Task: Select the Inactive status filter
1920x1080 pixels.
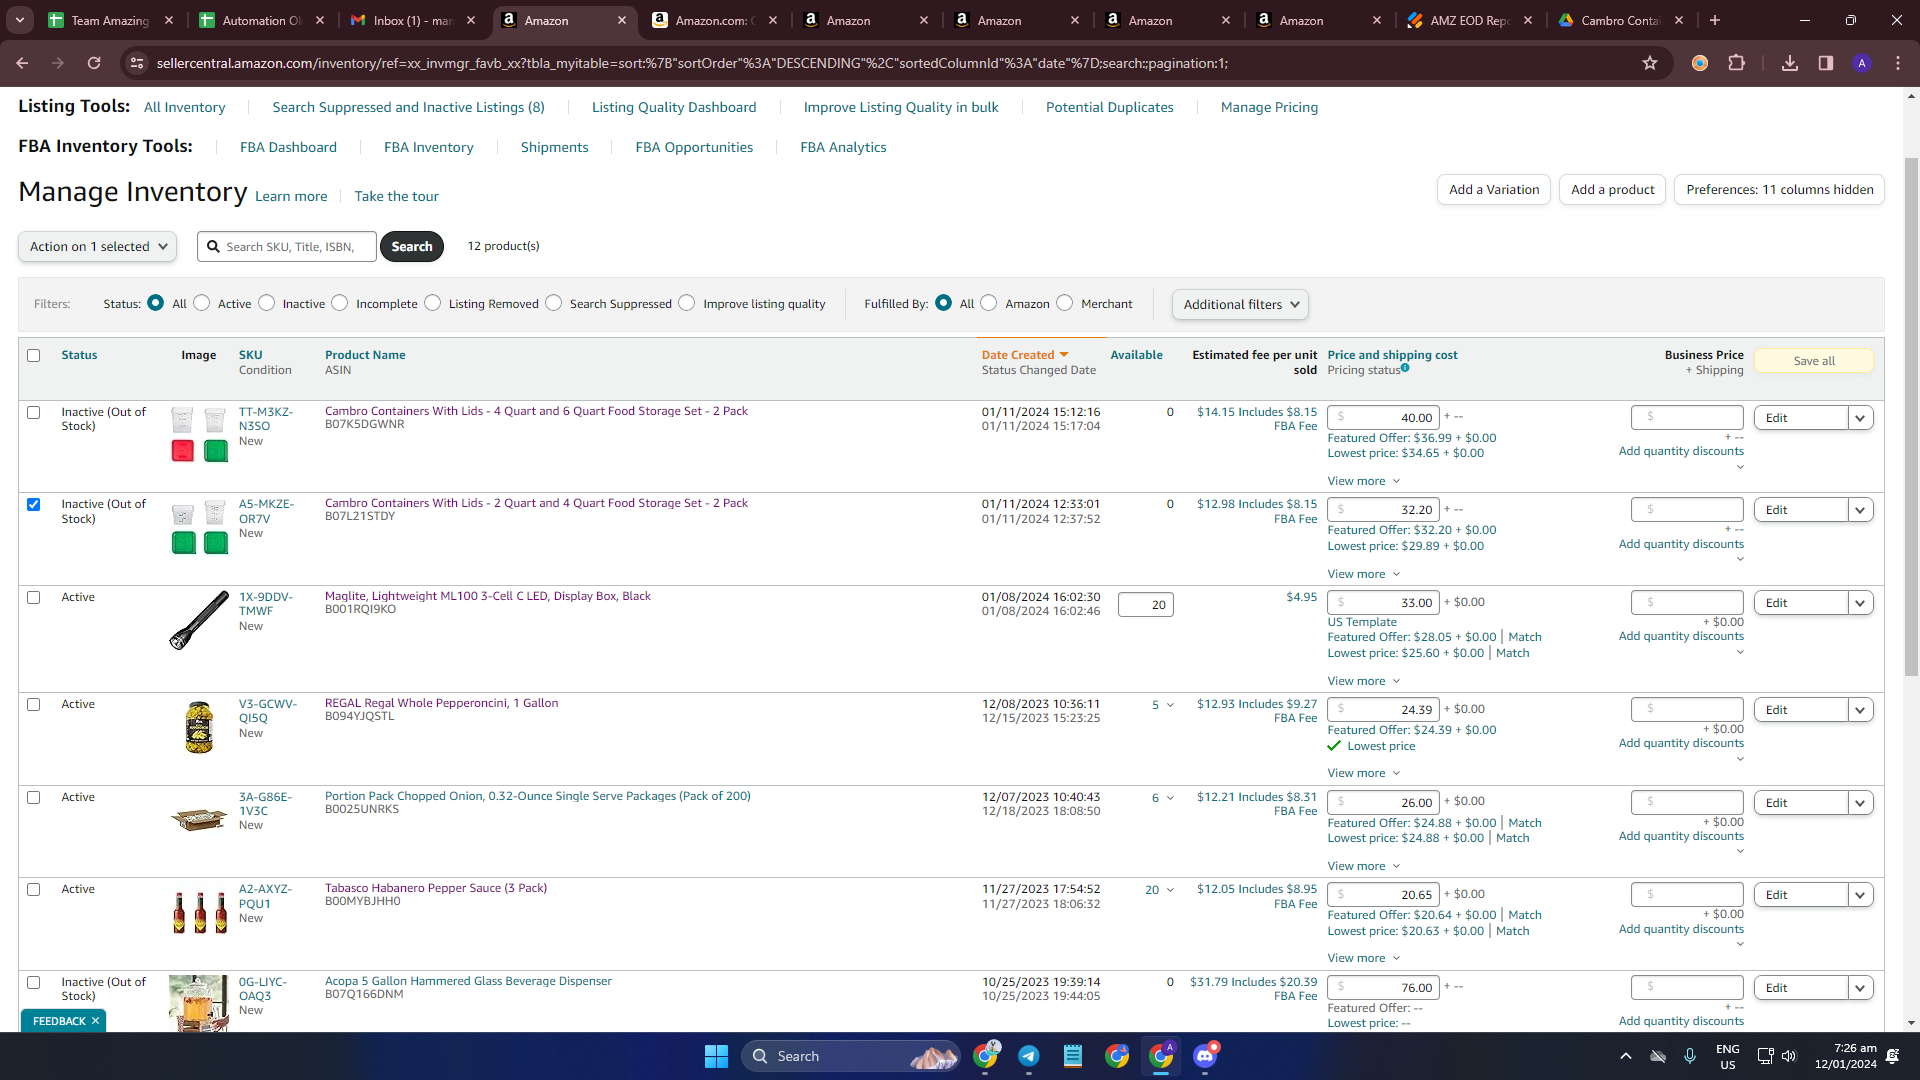Action: (x=267, y=303)
